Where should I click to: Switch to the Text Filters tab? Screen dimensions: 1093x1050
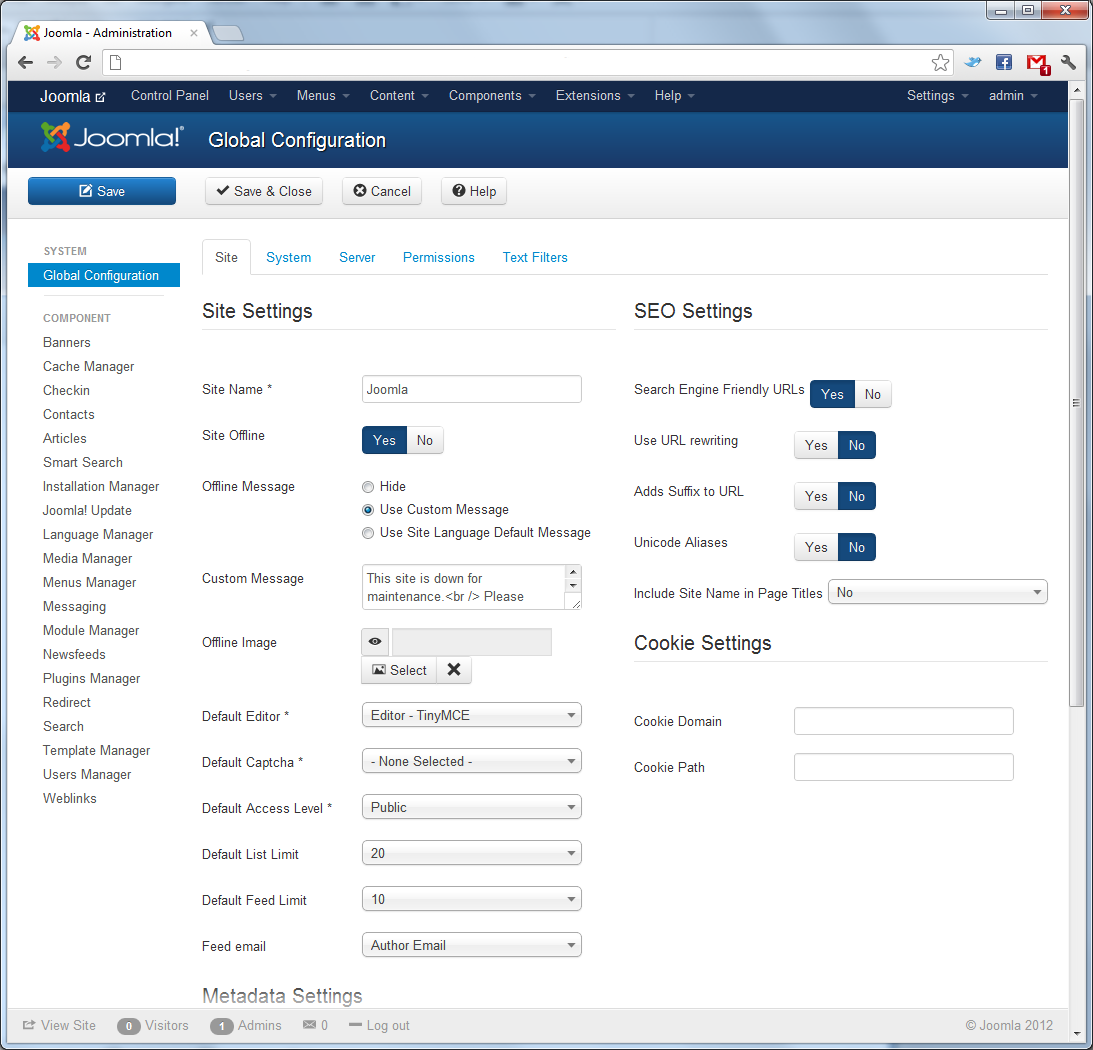click(x=535, y=257)
